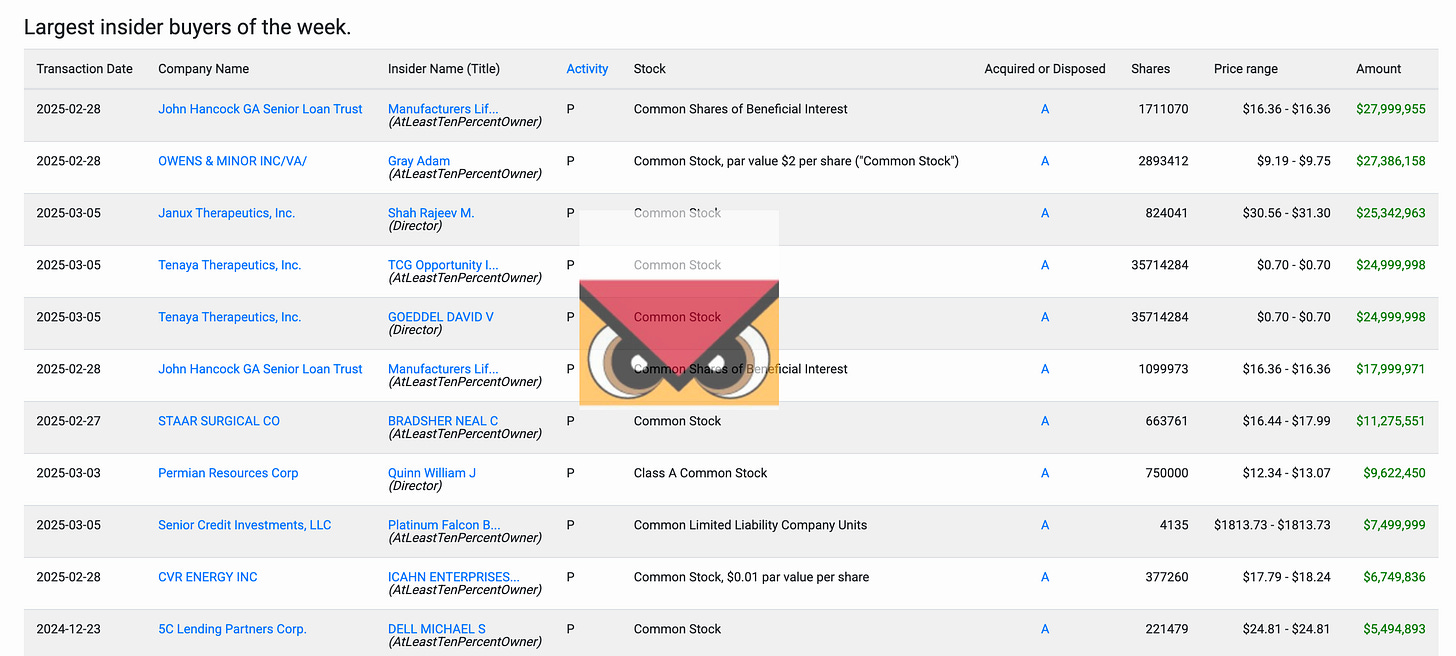Click price range $1813.73 - $1813.73
Viewport: 1456px width, 656px height.
click(x=1272, y=525)
